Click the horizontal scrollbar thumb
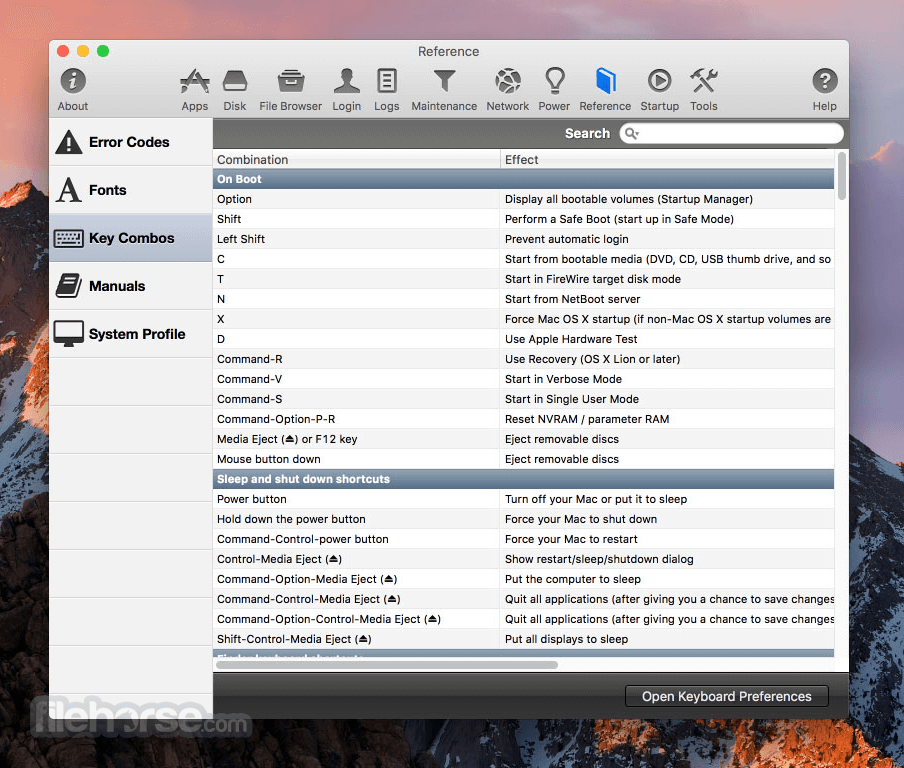Image resolution: width=904 pixels, height=768 pixels. 387,665
